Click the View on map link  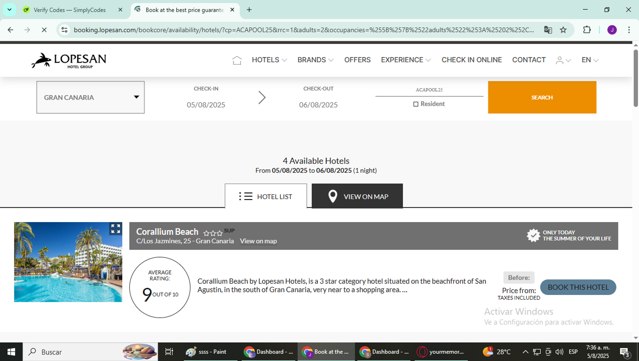(x=258, y=241)
